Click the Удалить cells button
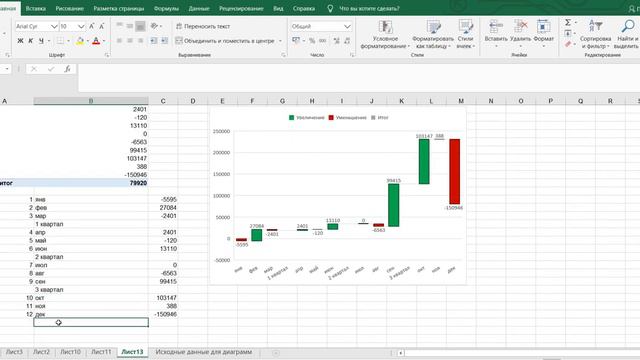This screenshot has height=360, width=640. tap(520, 33)
